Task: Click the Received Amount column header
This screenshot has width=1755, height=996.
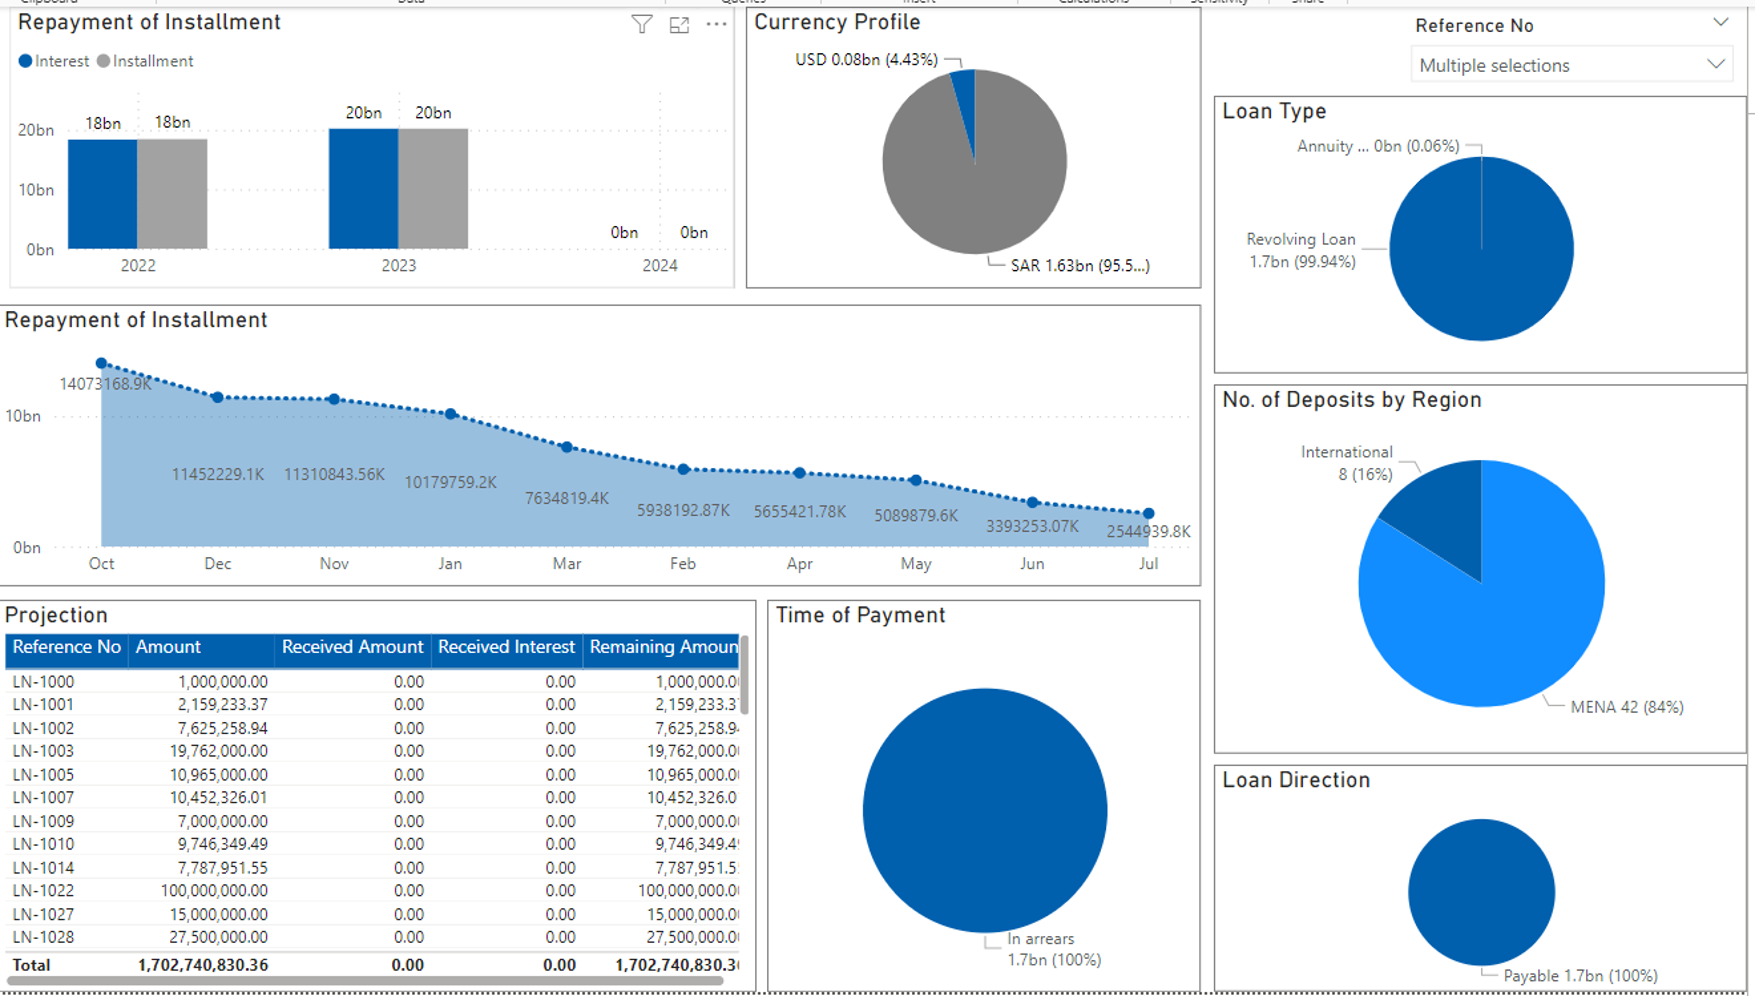Action: [x=352, y=648]
